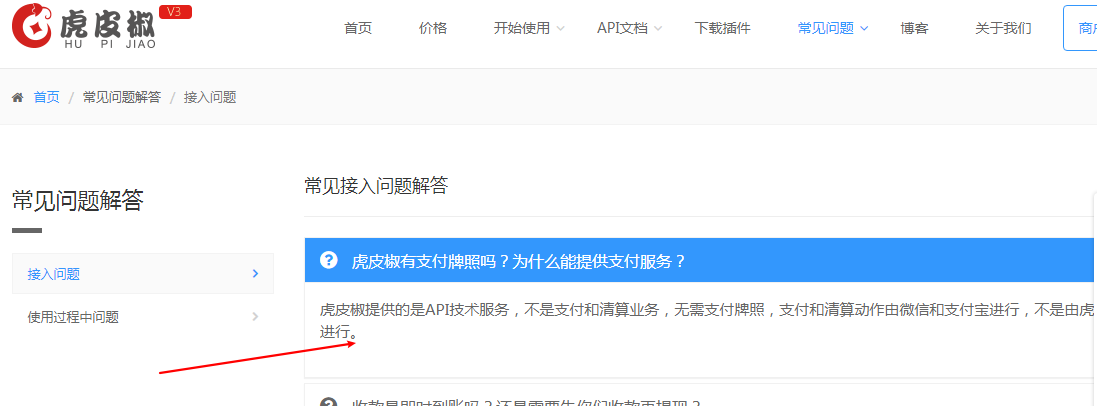Viewport: 1097px width, 406px height.
Task: Switch to 使用过程中问题 in the sidebar
Action: coord(73,317)
